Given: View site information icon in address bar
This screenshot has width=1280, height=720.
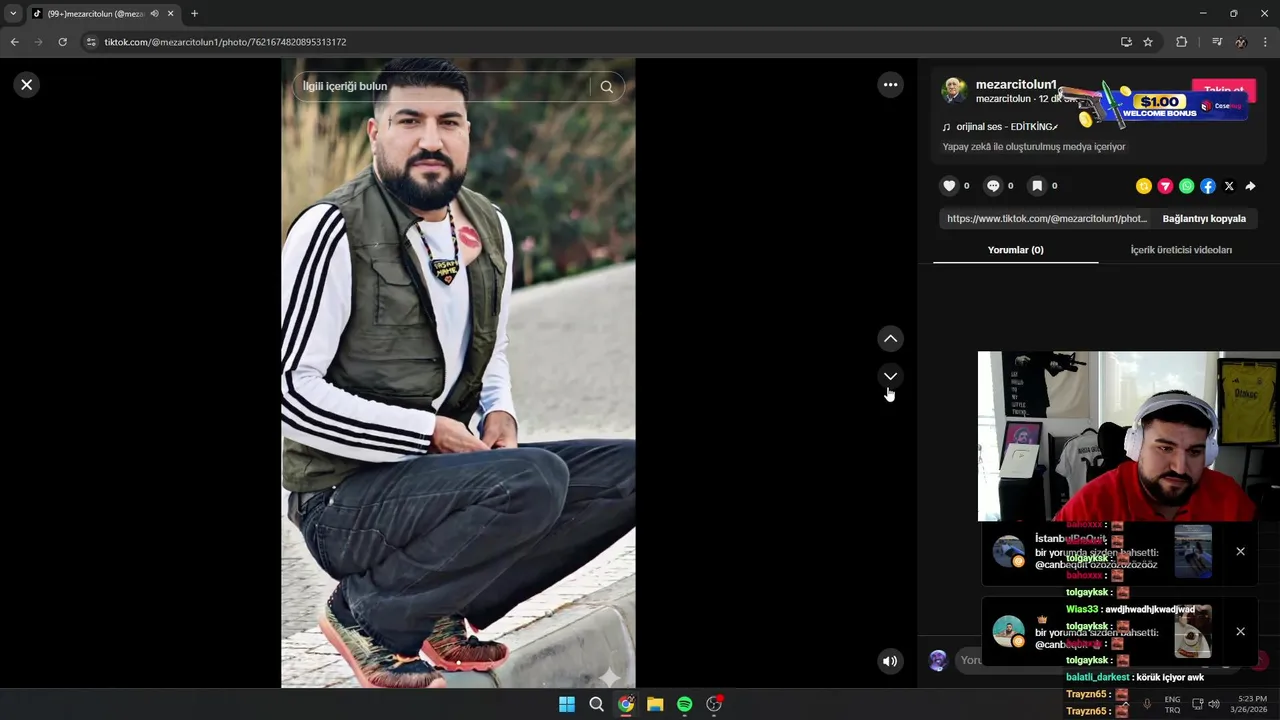Looking at the screenshot, I should click(x=91, y=42).
